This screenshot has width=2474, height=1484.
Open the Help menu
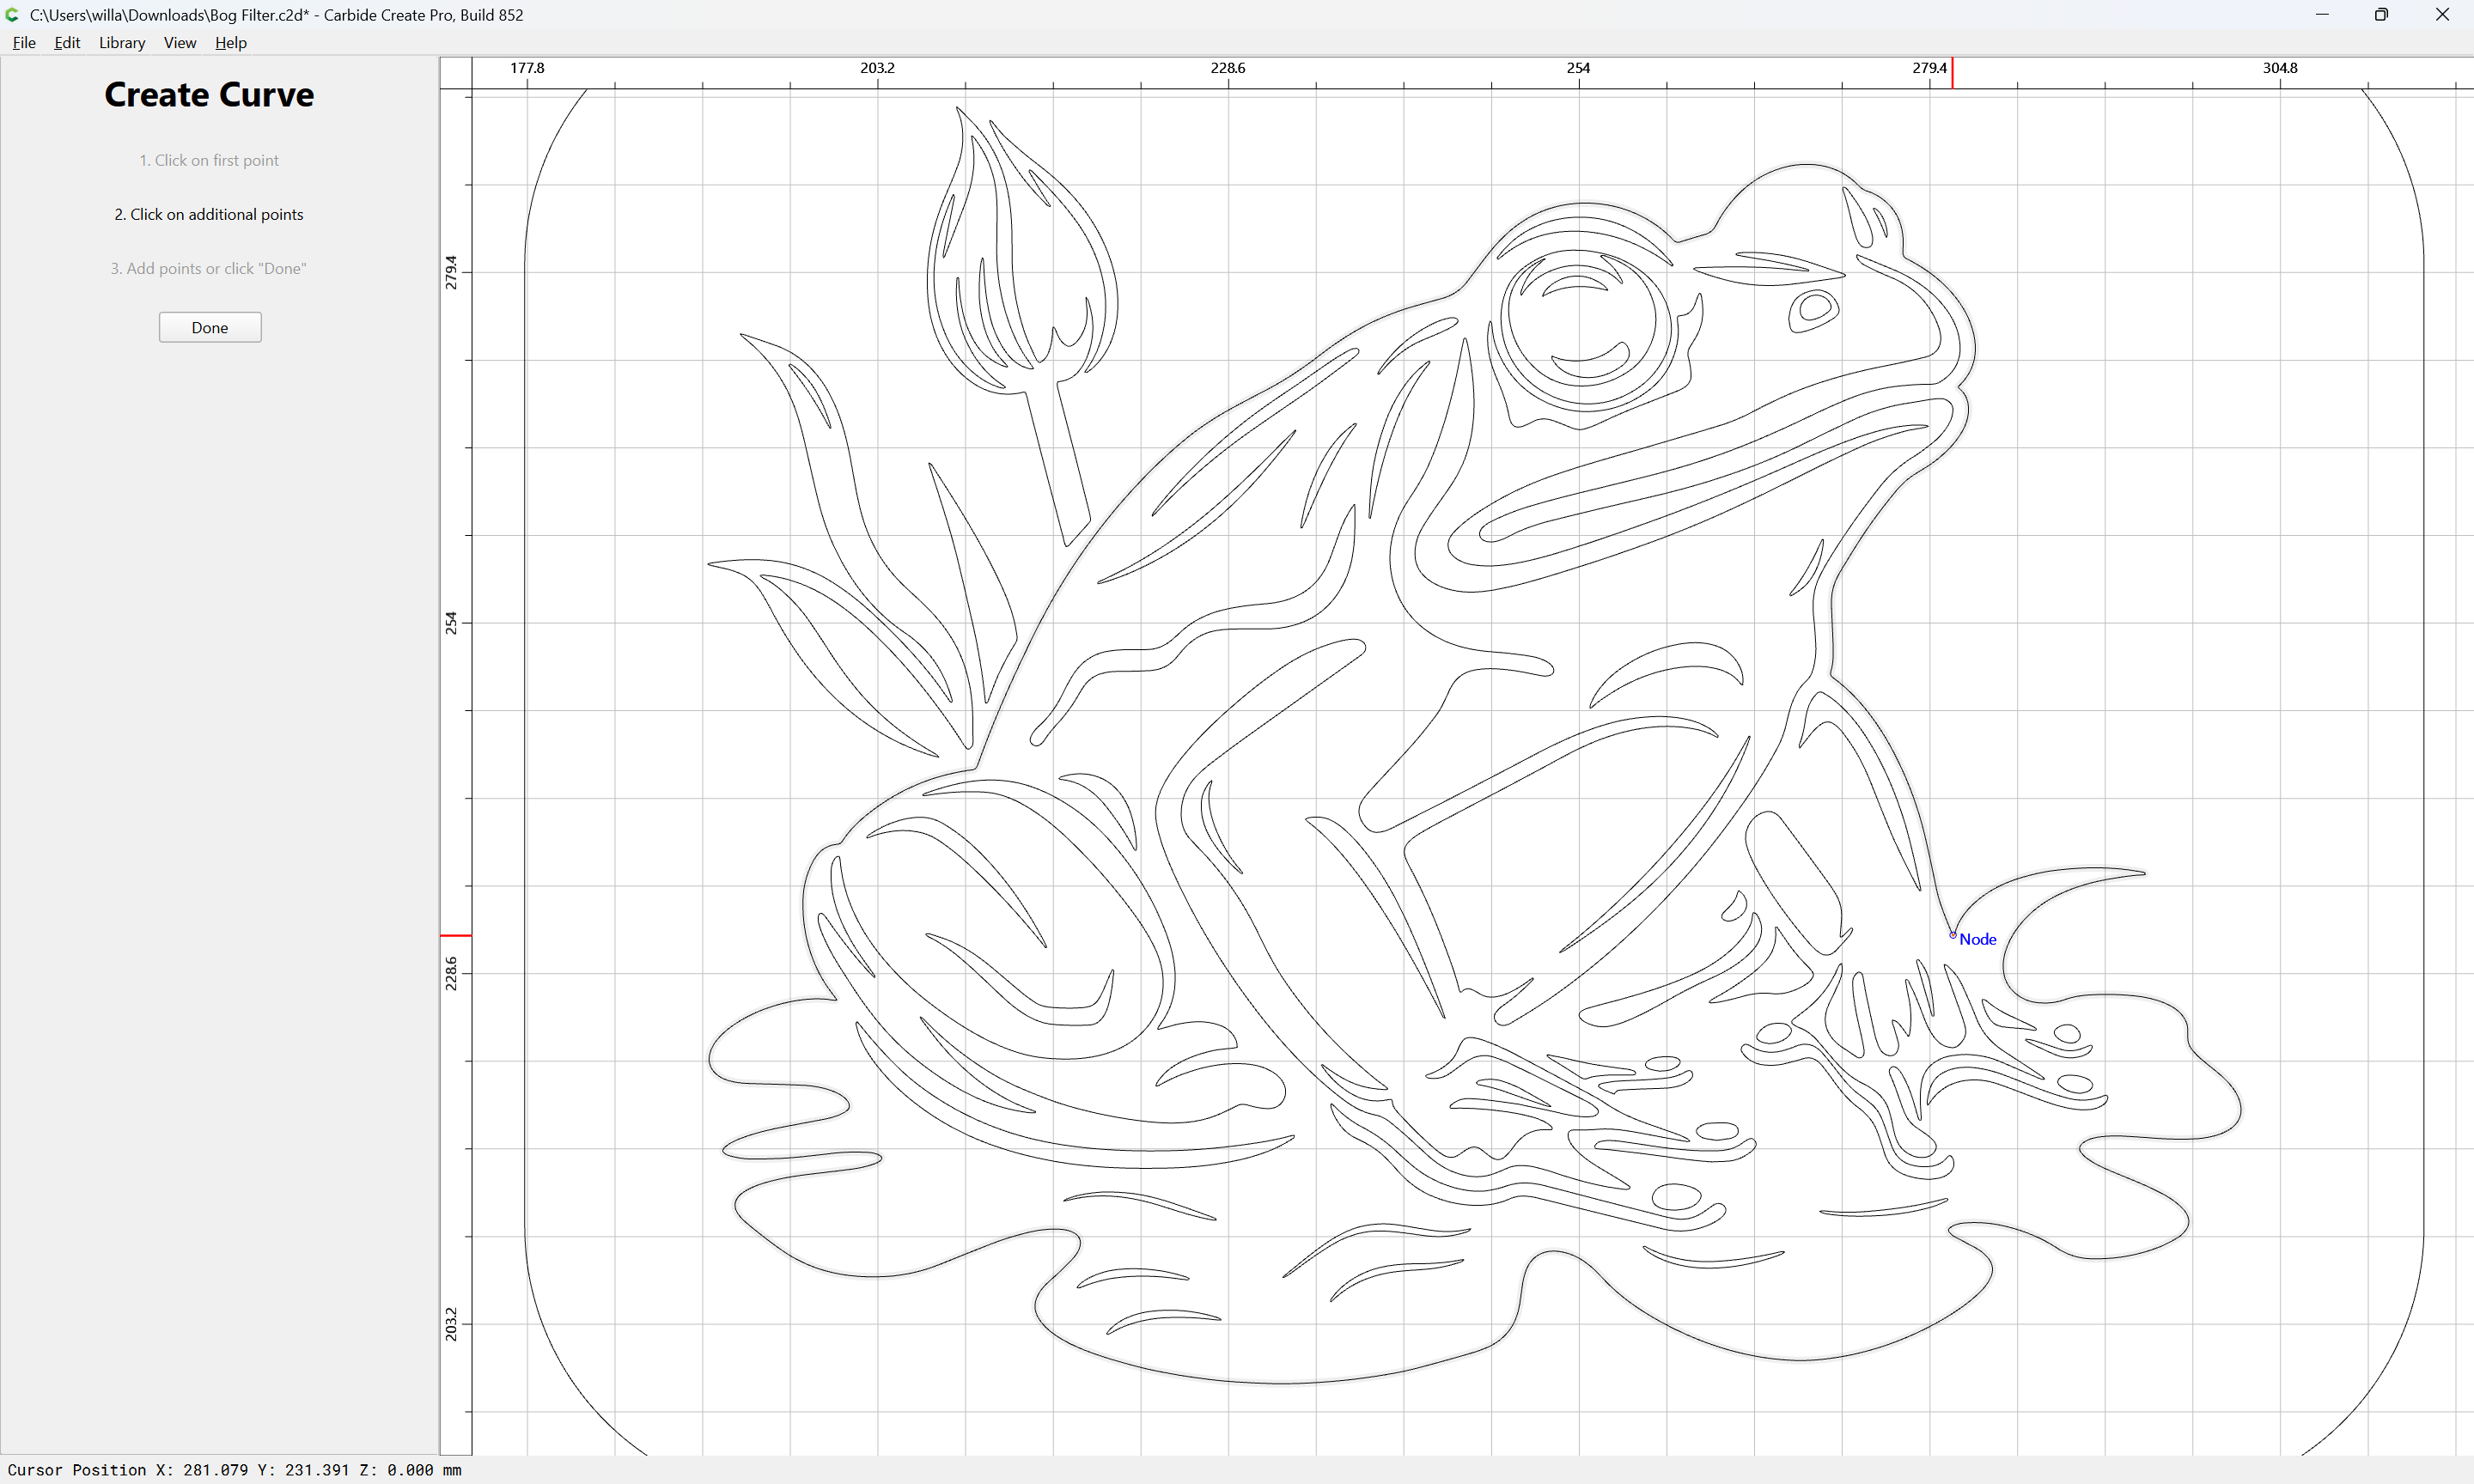tap(231, 43)
